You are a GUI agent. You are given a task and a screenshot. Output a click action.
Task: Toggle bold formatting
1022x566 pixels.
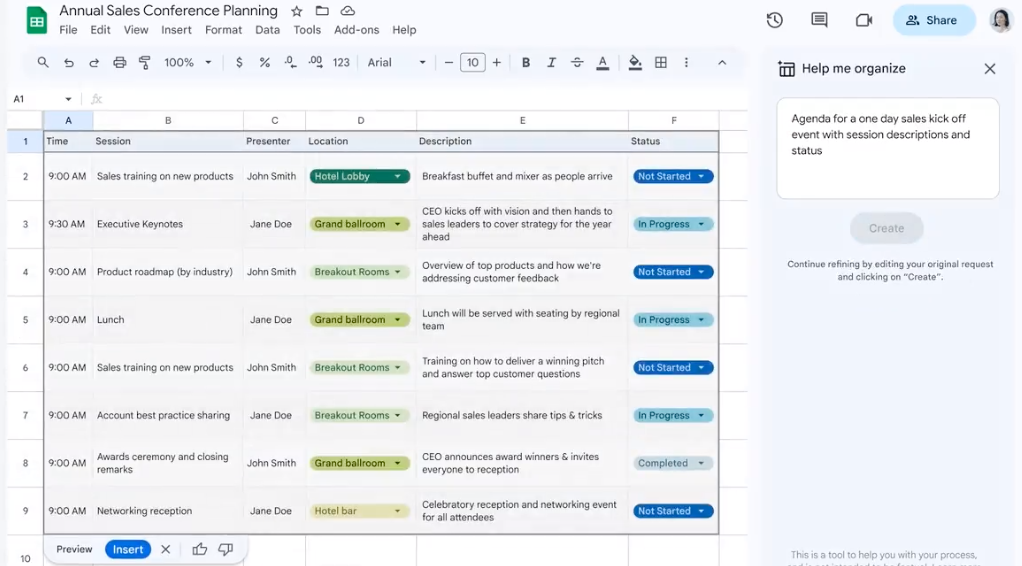click(x=526, y=62)
